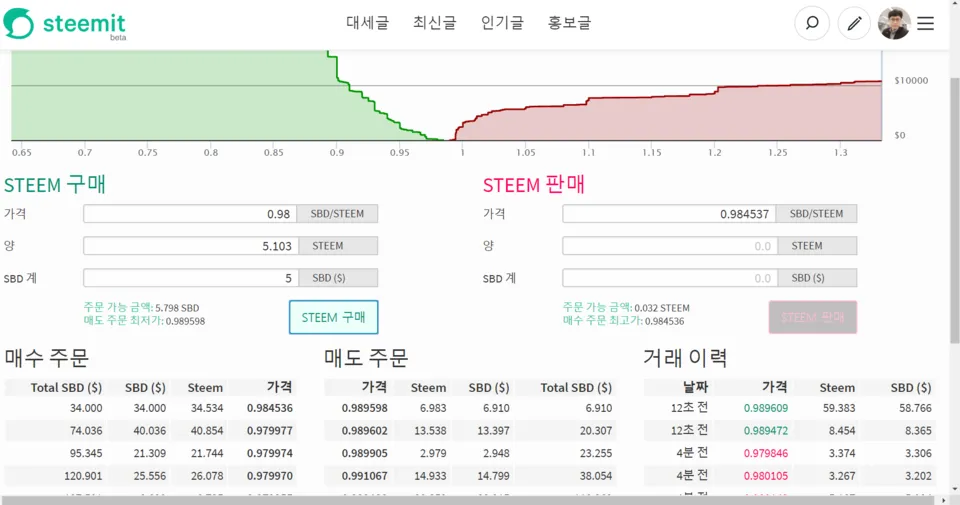Select sell order at price 0.991067
The width and height of the screenshot is (960, 505).
(x=470, y=476)
